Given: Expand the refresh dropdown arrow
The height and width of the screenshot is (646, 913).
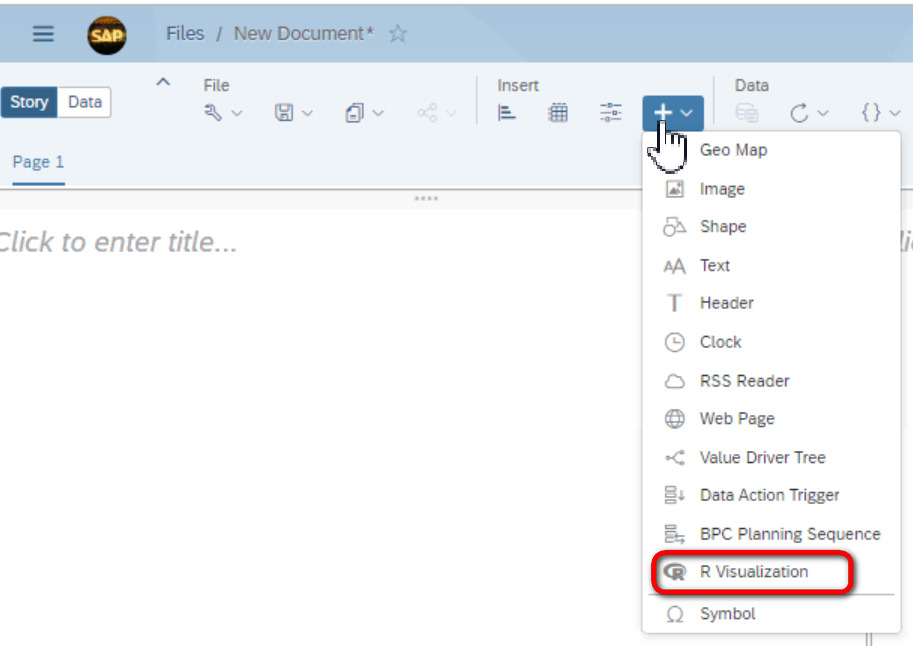Looking at the screenshot, I should [823, 113].
